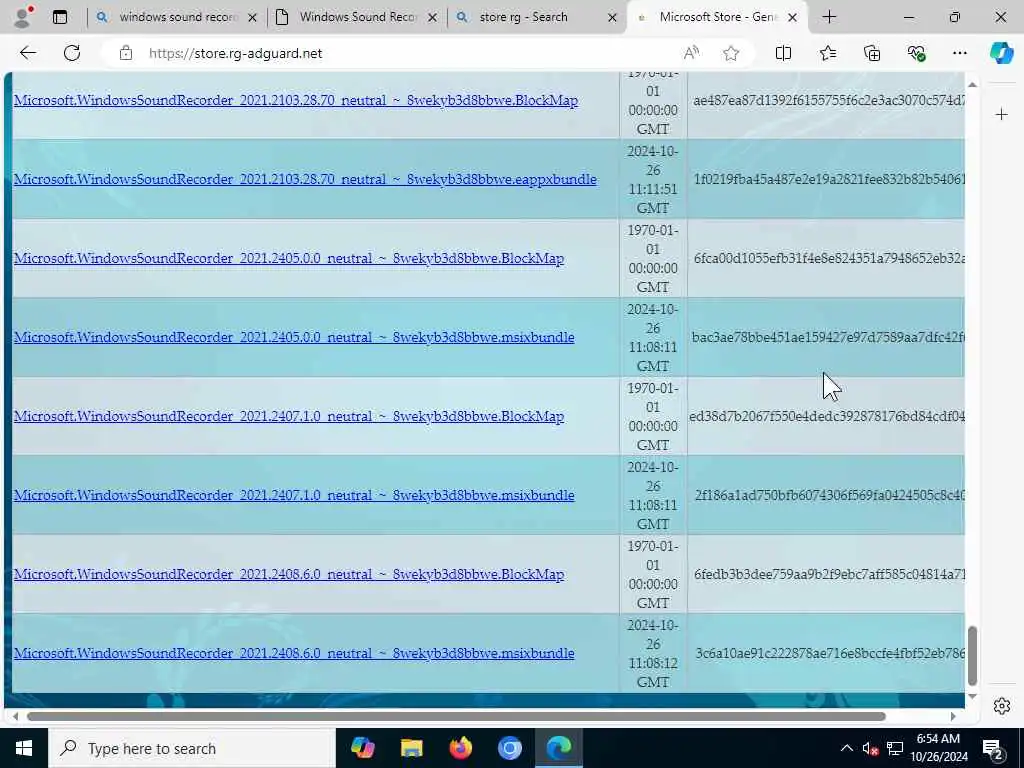Click the vertical scrollbar thumb
Viewport: 1024px width, 768px height.
click(x=972, y=656)
